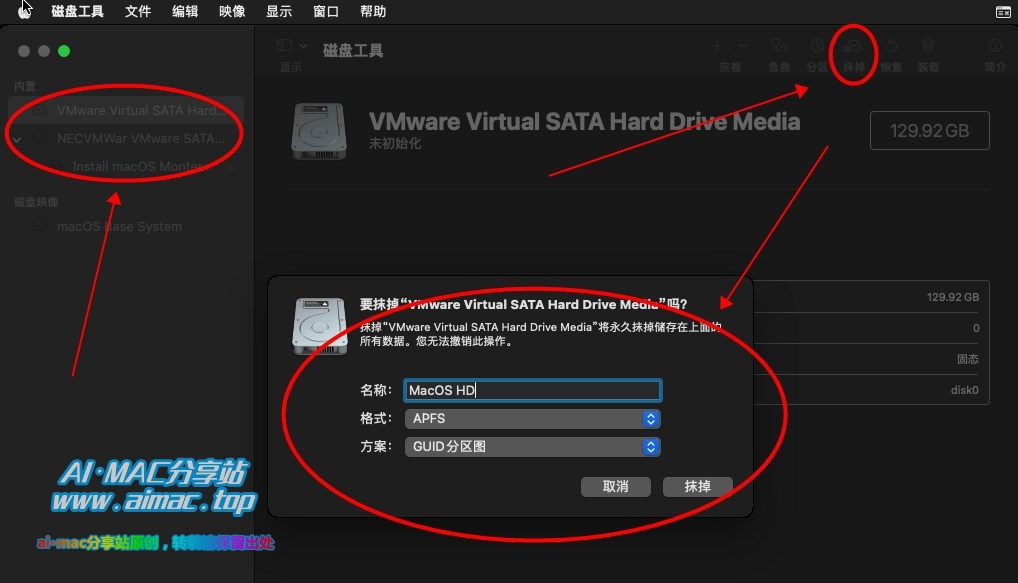Open the 磁盘工具 application menu
Image resolution: width=1018 pixels, height=583 pixels.
coord(77,11)
